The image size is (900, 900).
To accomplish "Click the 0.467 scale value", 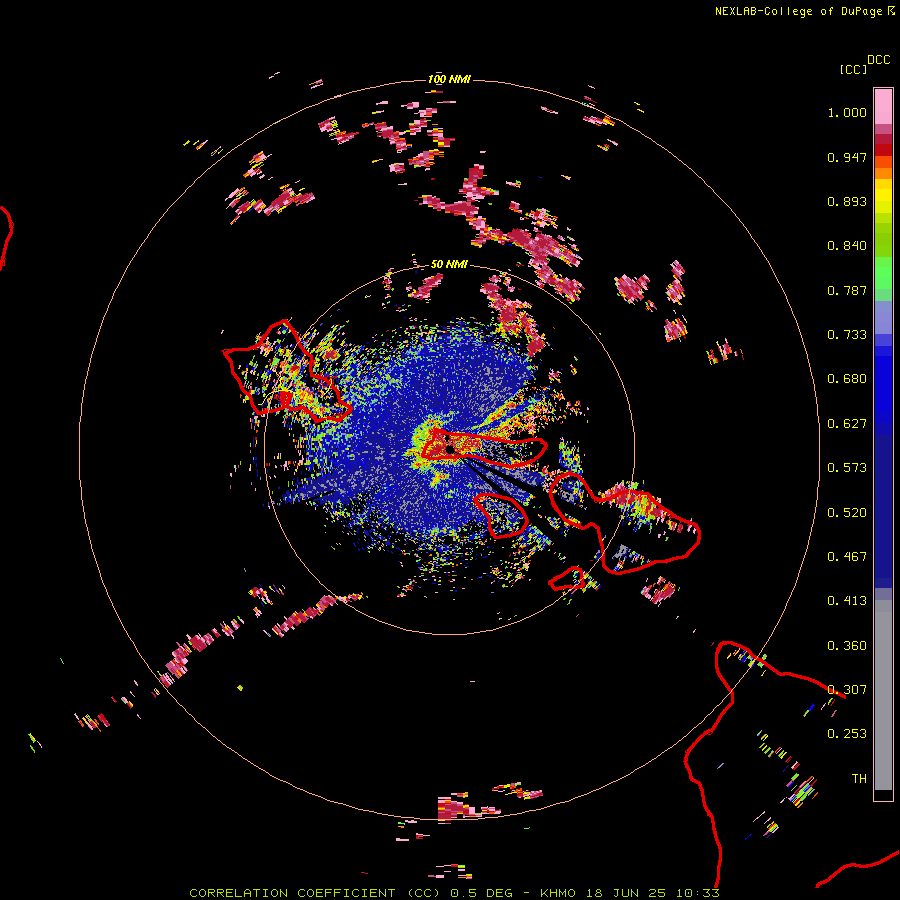I will [847, 557].
